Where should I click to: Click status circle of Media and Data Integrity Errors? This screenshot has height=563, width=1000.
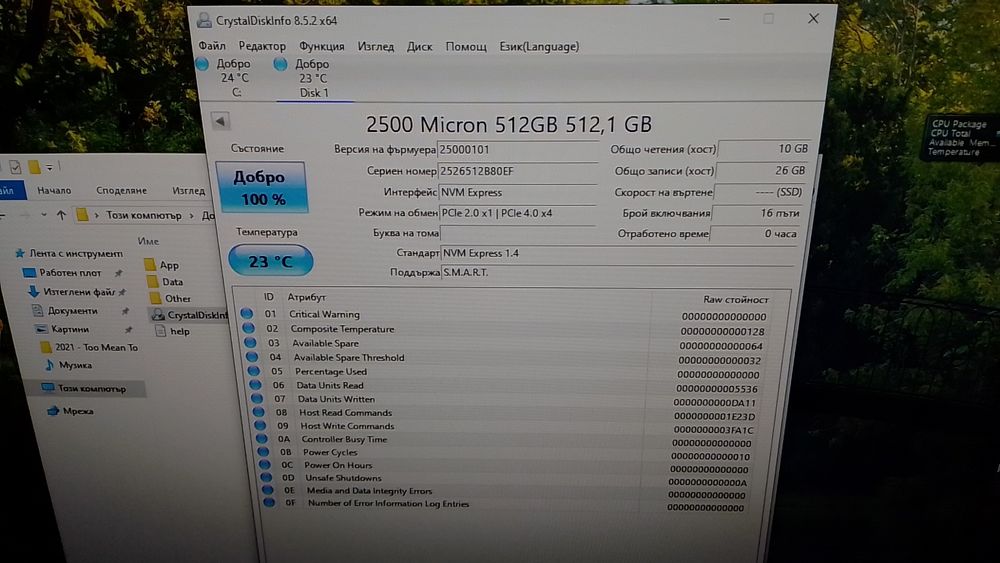[268, 490]
